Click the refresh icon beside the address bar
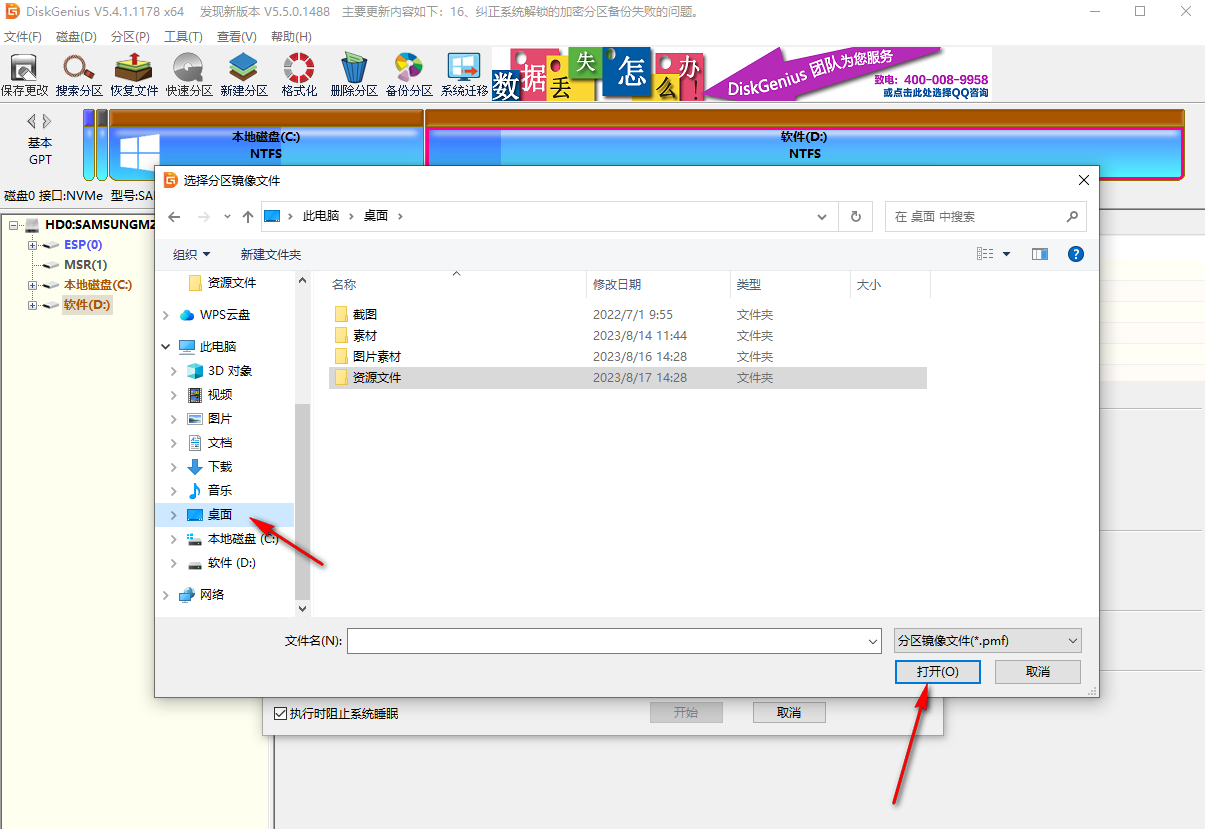Screen dimensions: 1205x829 tap(856, 216)
